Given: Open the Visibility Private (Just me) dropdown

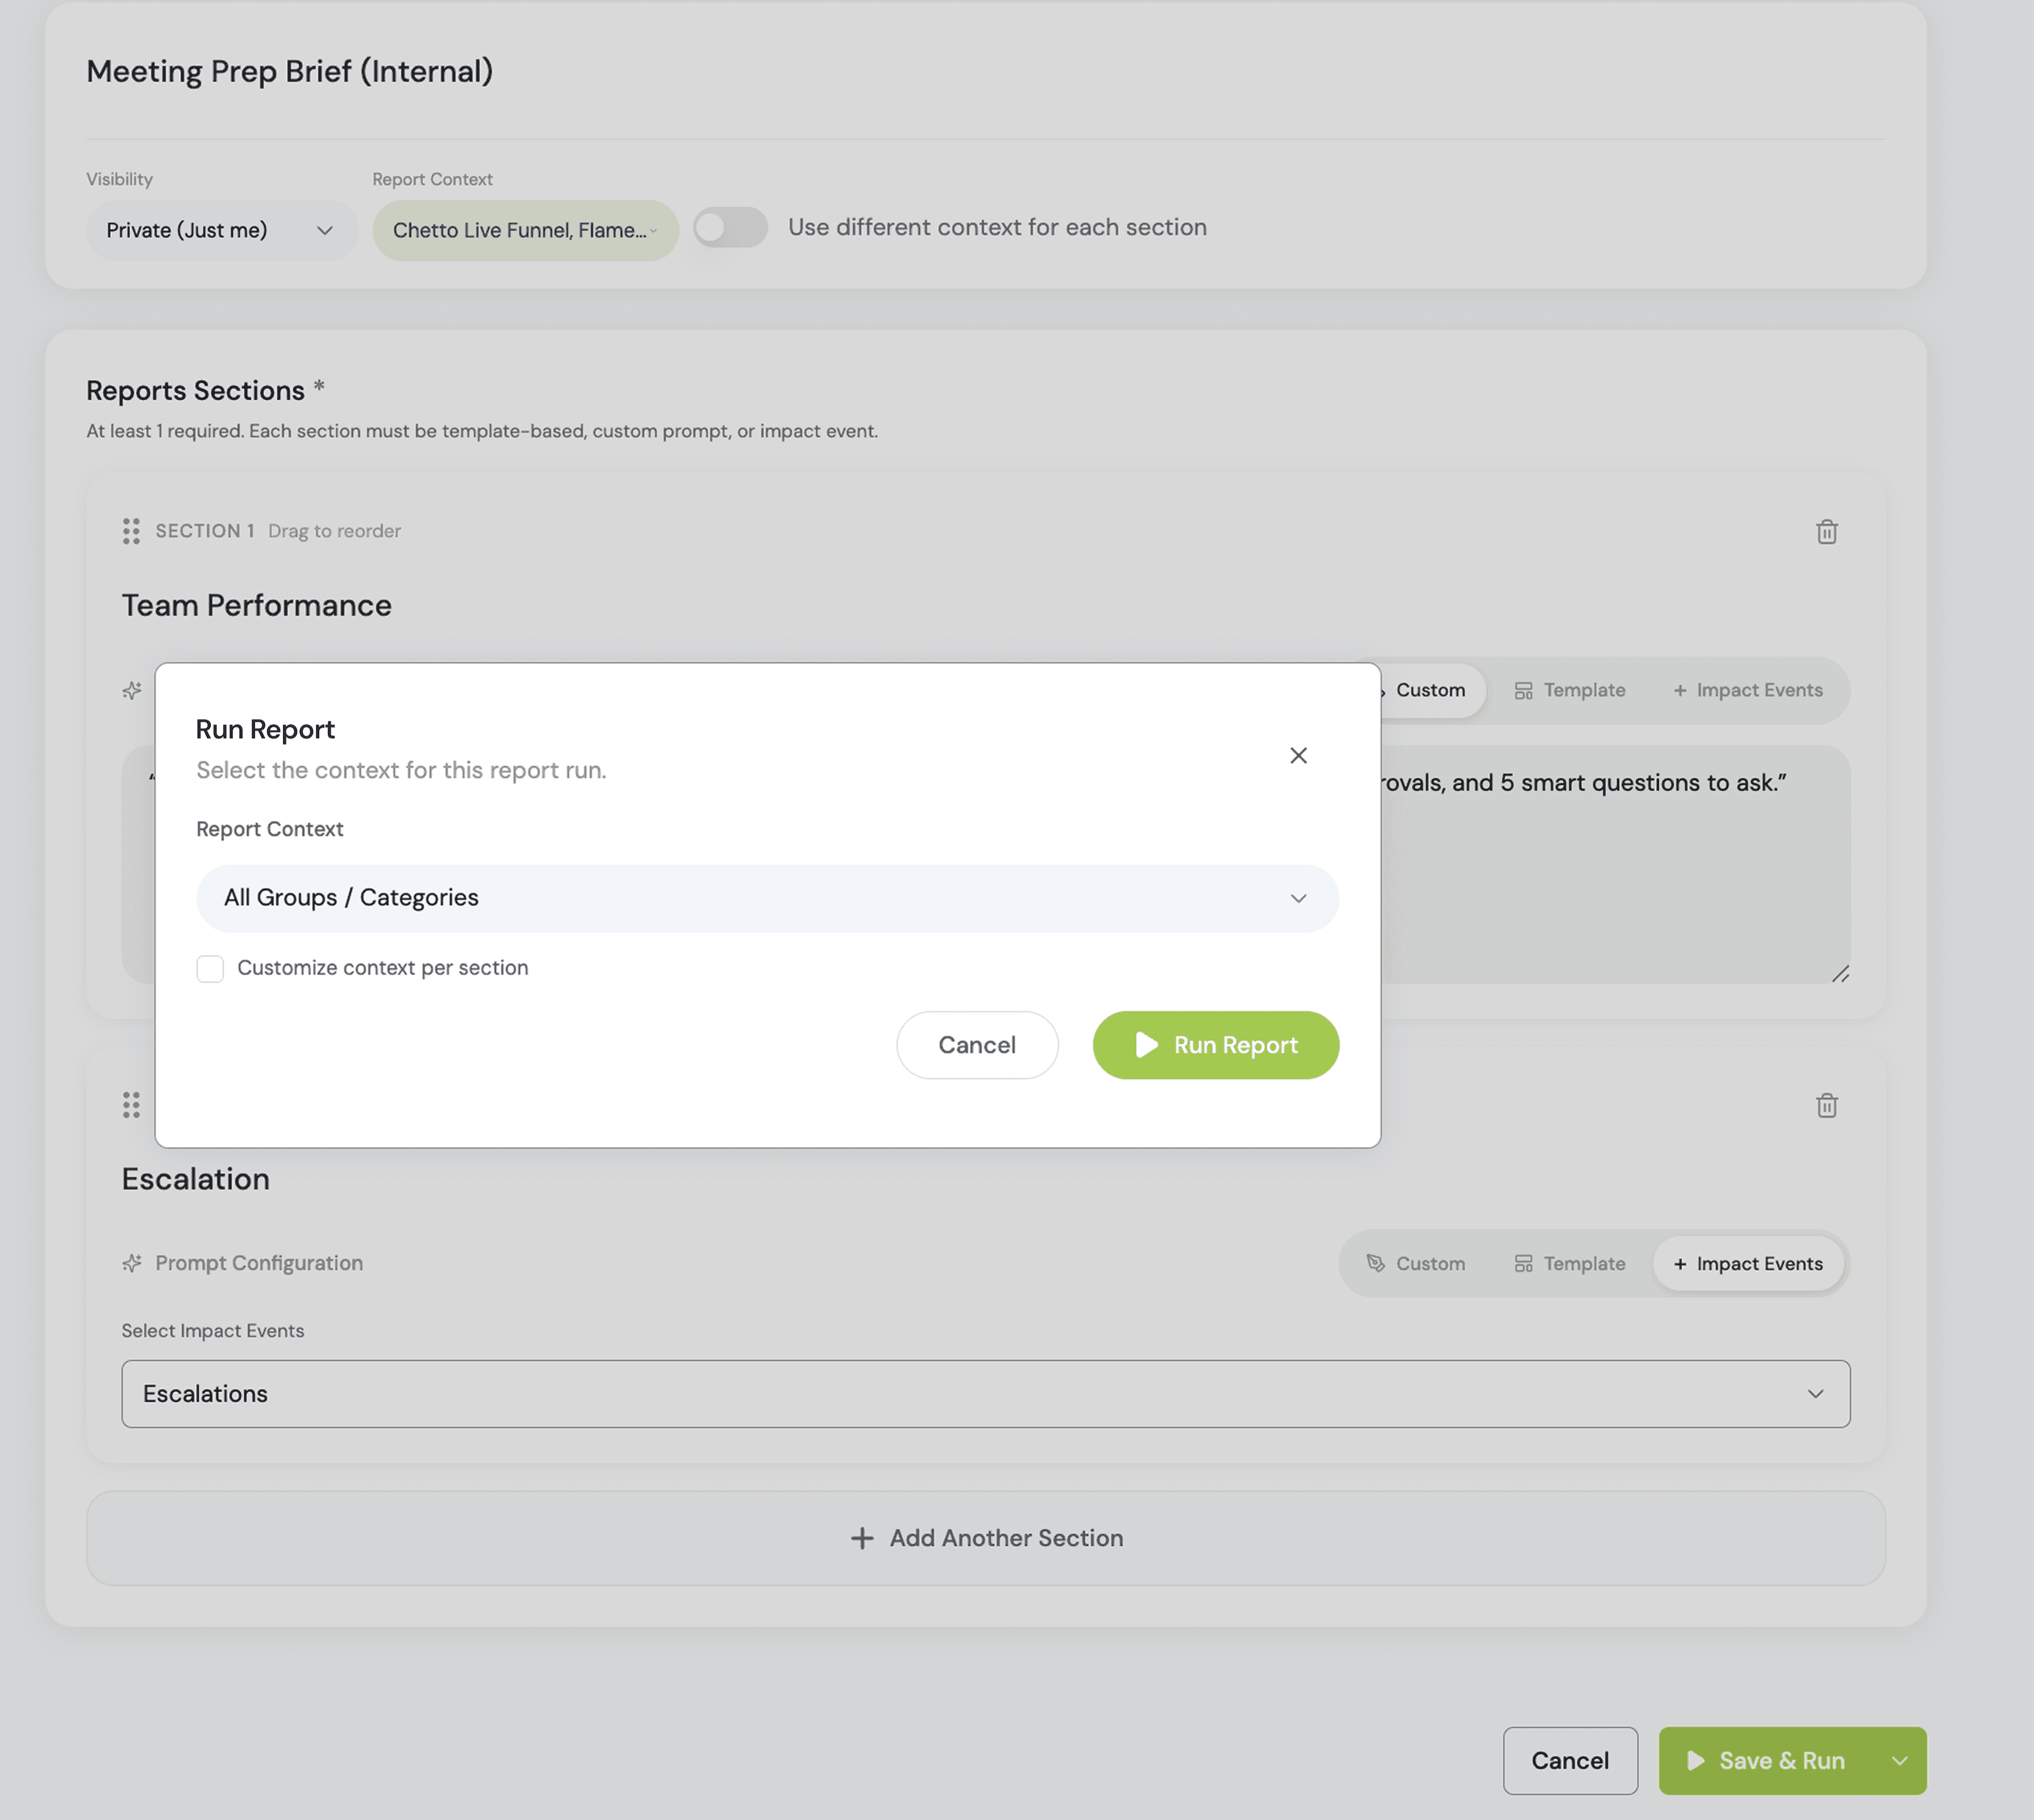Looking at the screenshot, I should click(x=221, y=230).
